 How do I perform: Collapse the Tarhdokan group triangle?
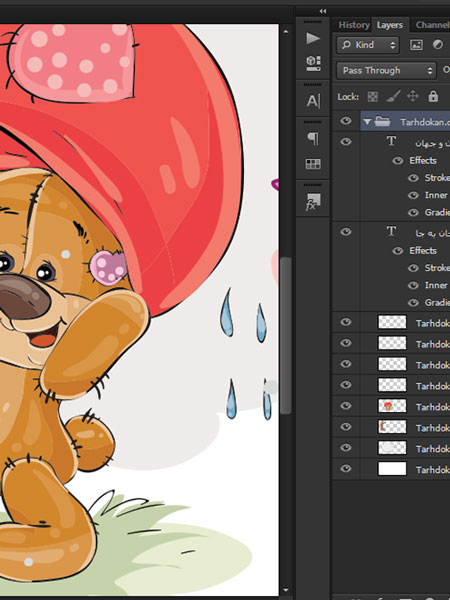[x=367, y=122]
